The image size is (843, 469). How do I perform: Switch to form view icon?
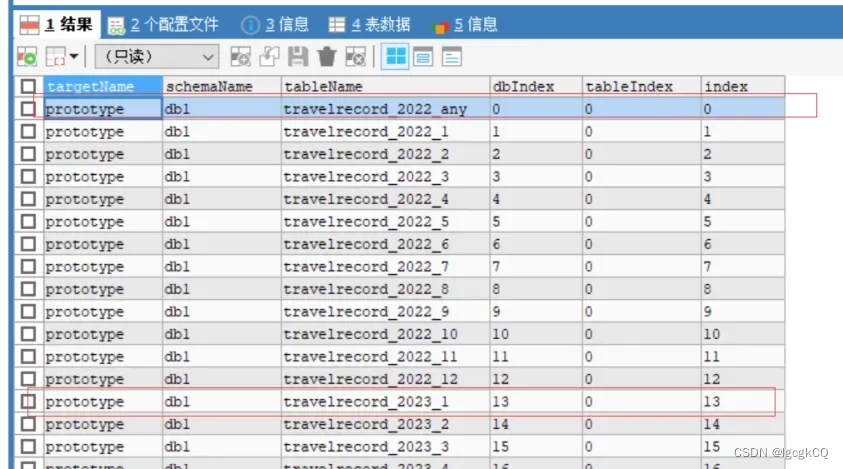(x=423, y=56)
